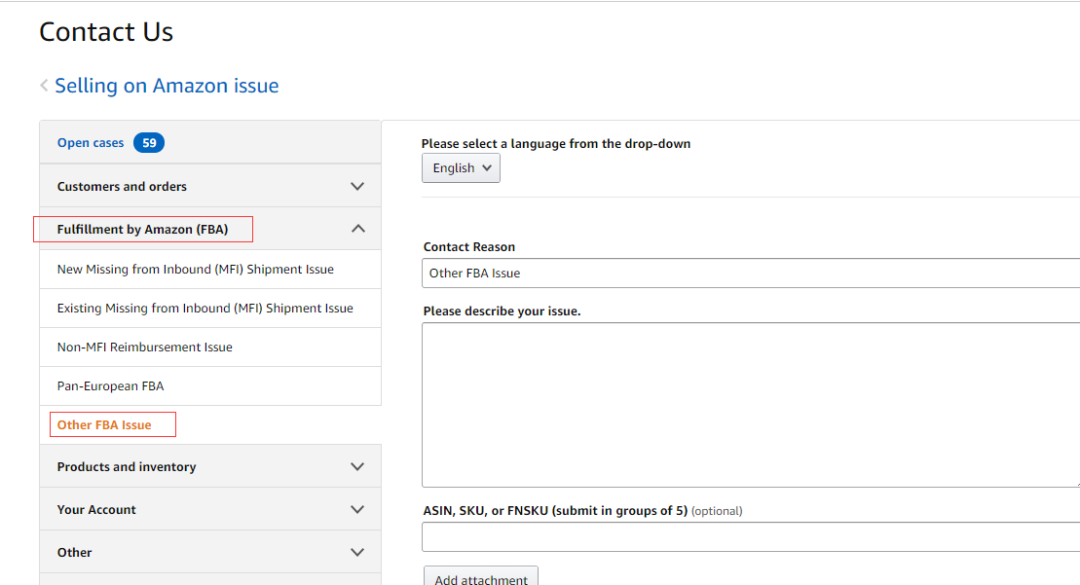
Task: Click the Contact Reason field
Action: tap(750, 273)
